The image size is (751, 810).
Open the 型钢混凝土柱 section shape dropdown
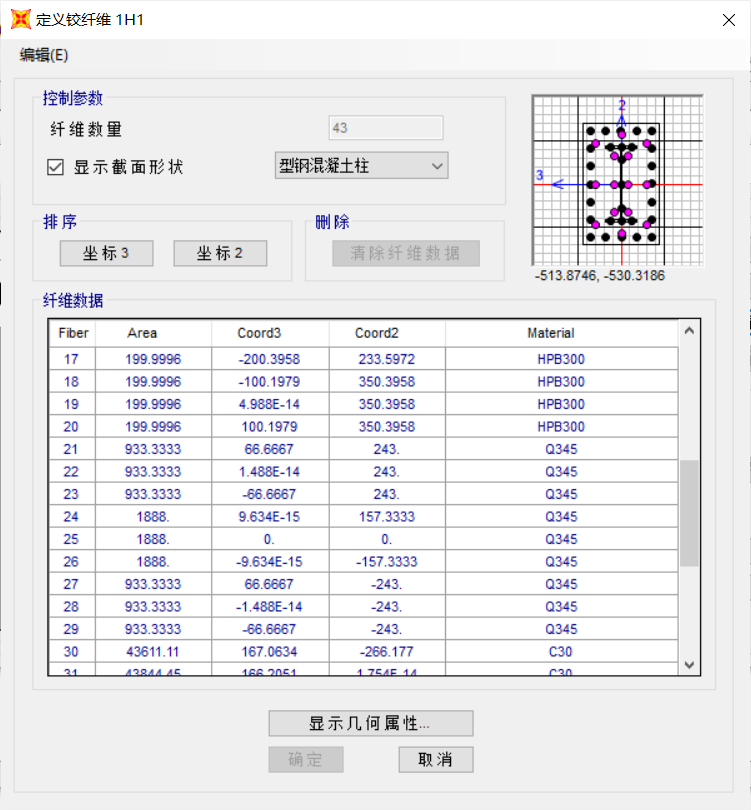(x=362, y=166)
